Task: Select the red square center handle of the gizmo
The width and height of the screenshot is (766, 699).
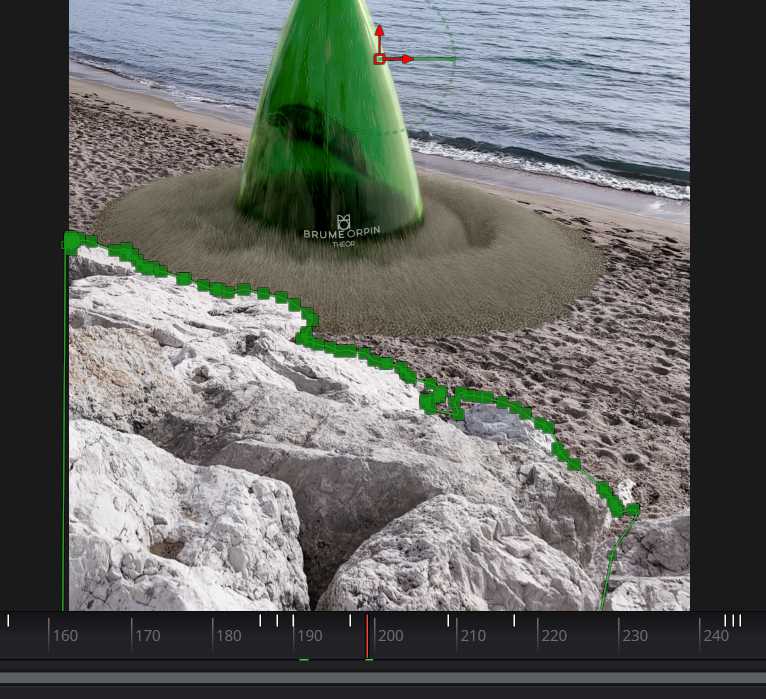Action: [379, 60]
